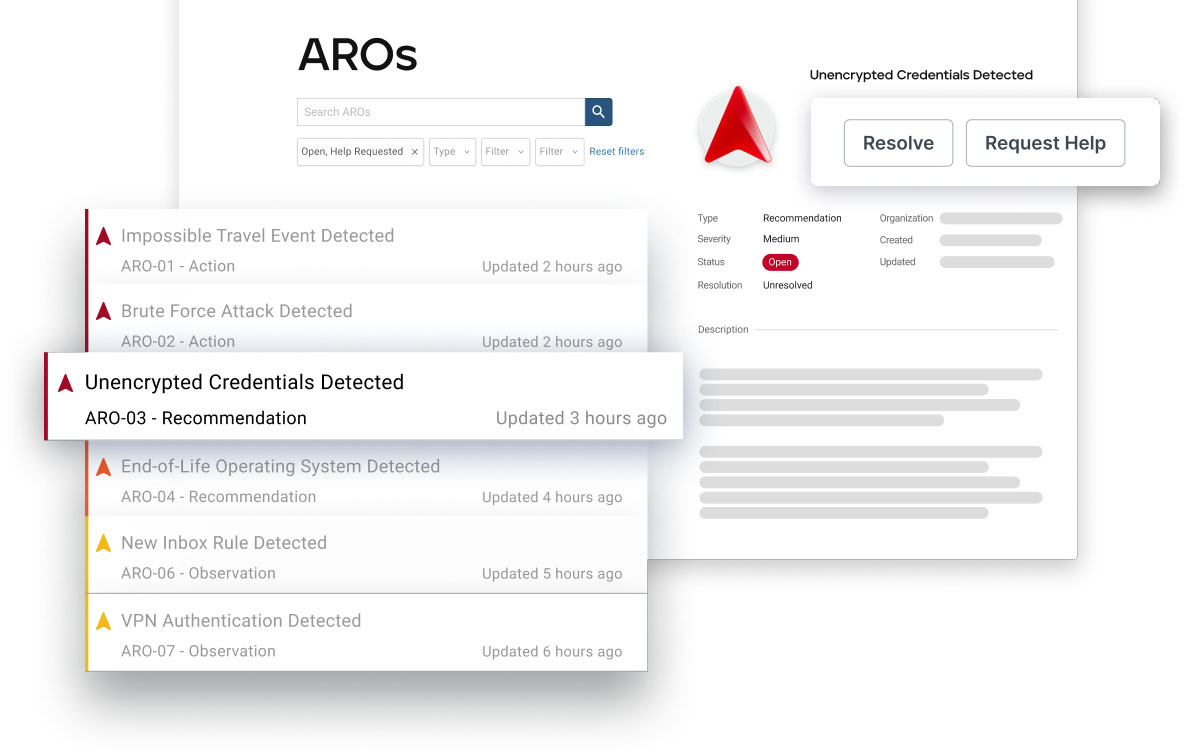Click orange arrow icon beside End-of-Life Operating System

click(x=103, y=467)
